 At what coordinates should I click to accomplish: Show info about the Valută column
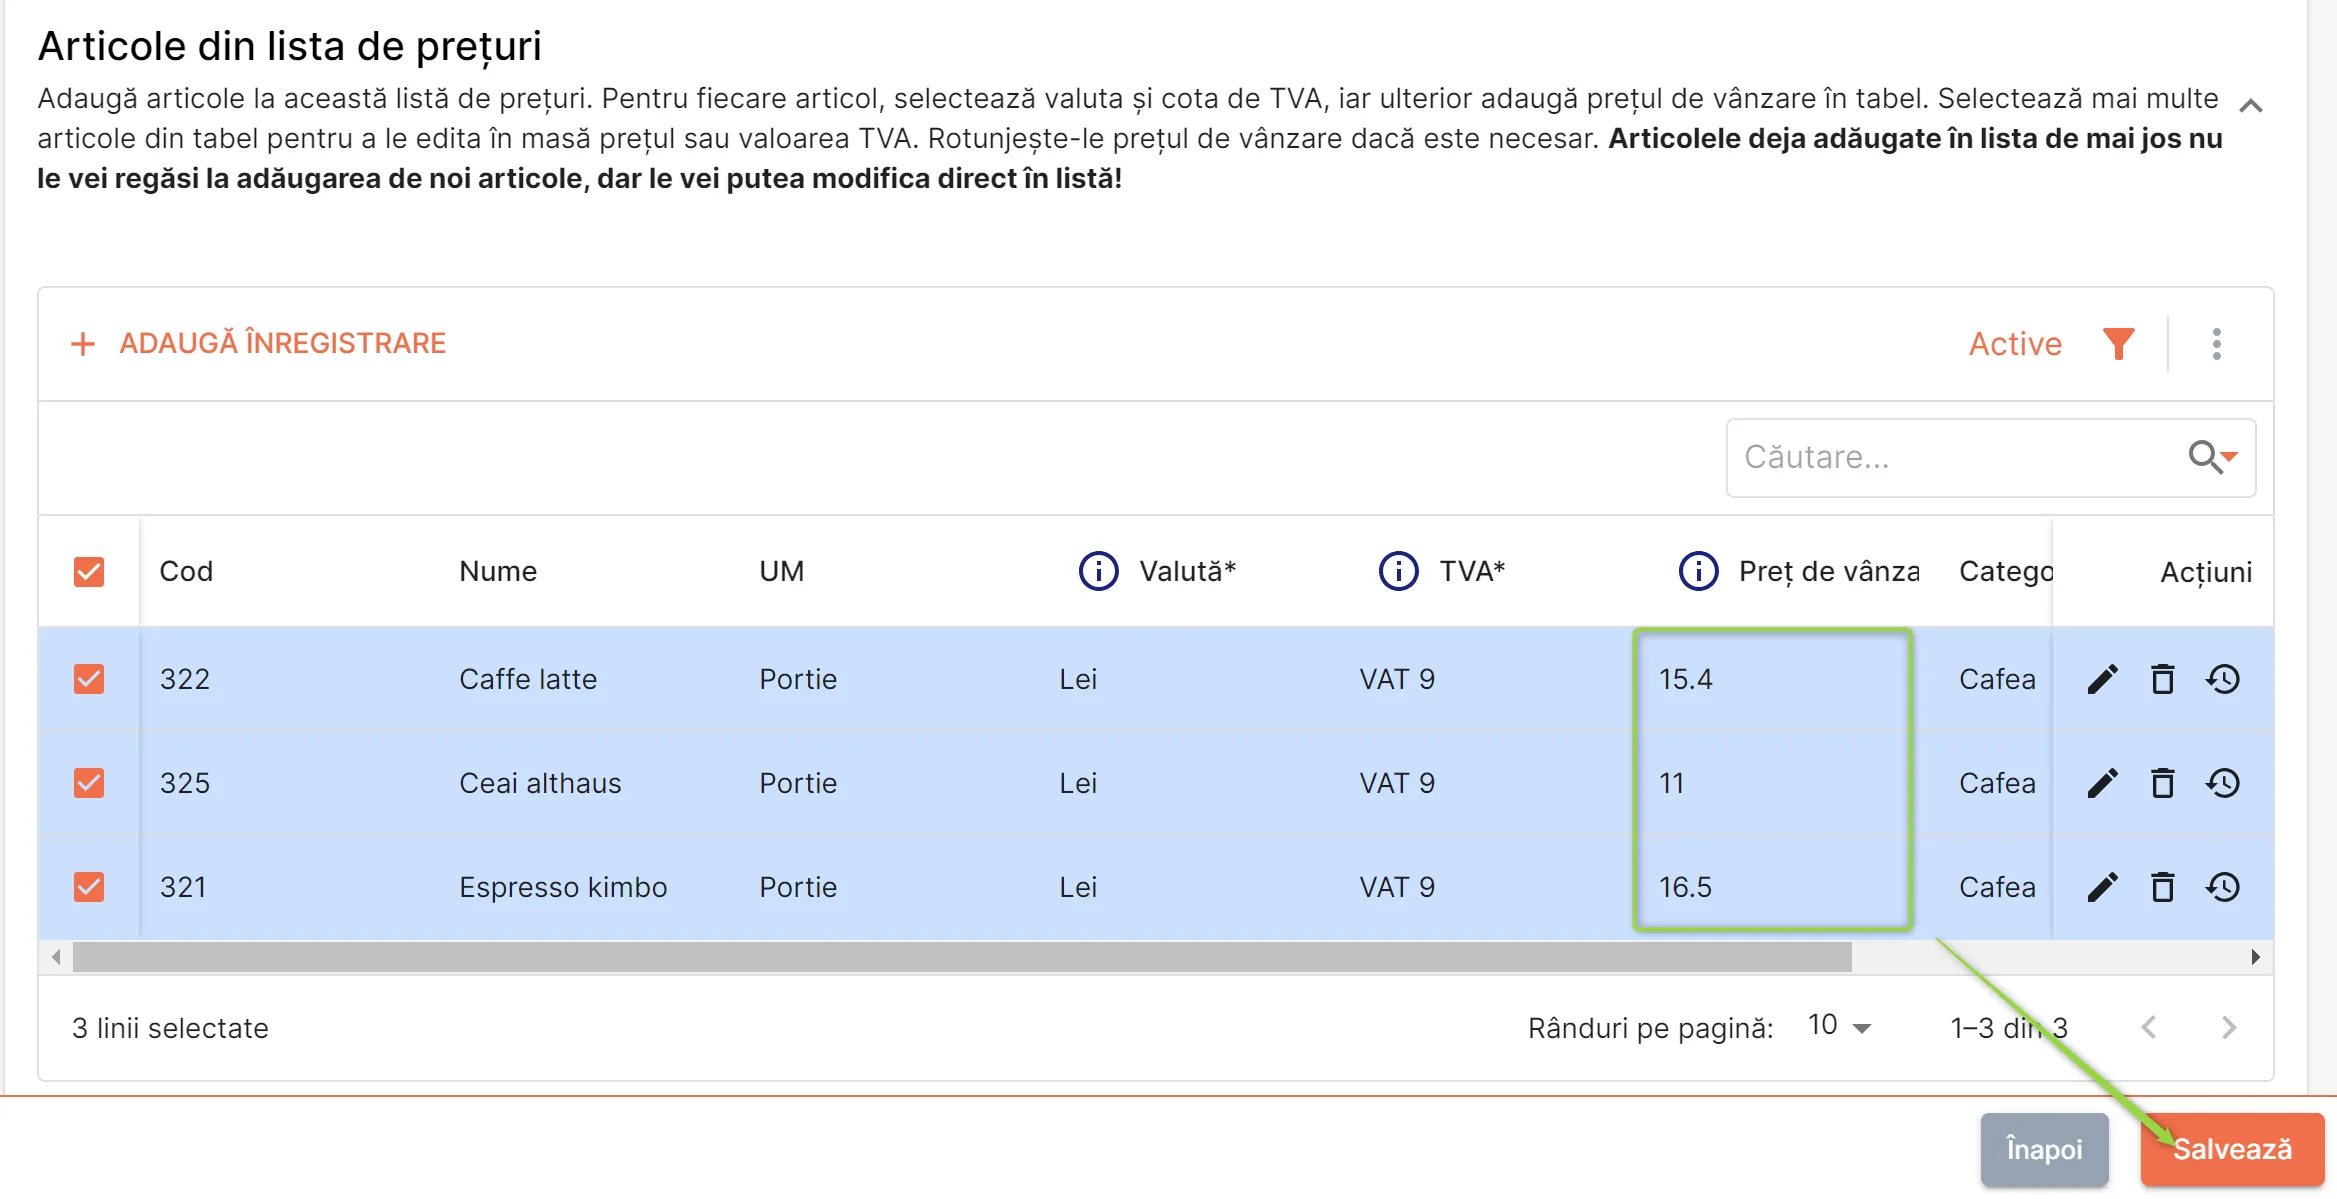coord(1098,571)
